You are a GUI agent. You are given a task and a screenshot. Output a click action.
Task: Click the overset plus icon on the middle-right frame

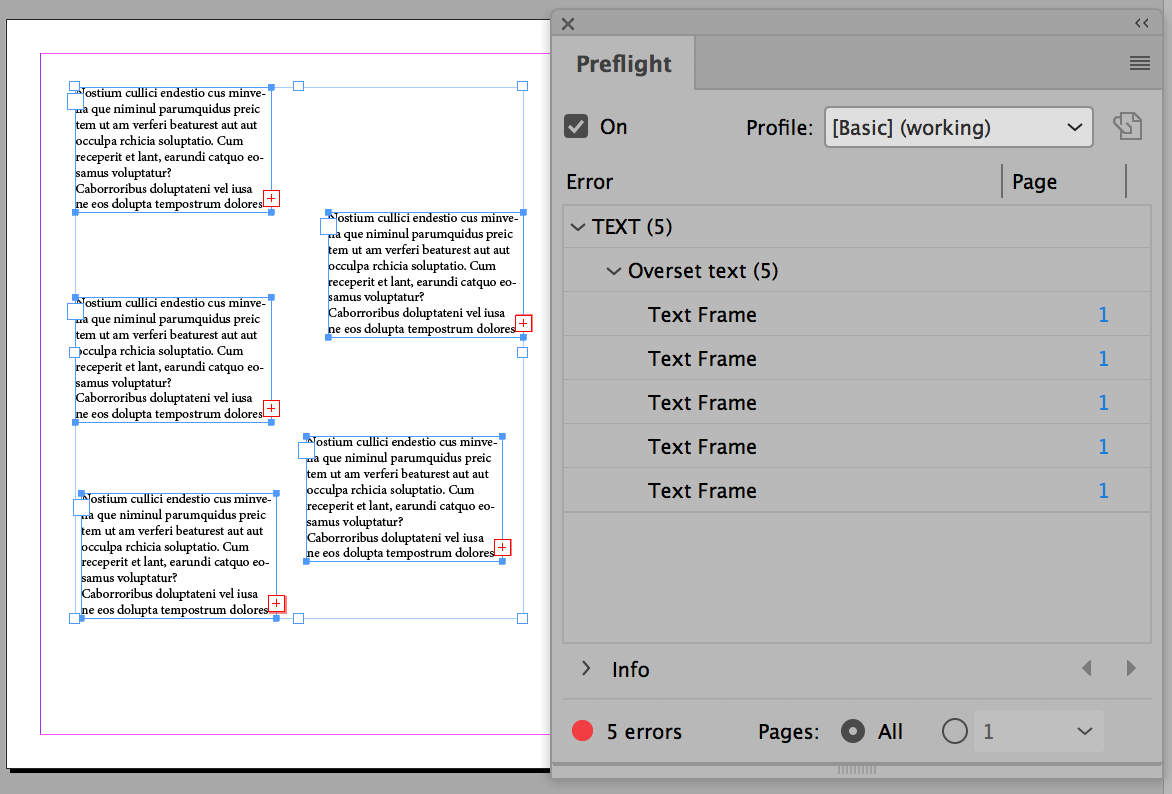click(x=523, y=322)
